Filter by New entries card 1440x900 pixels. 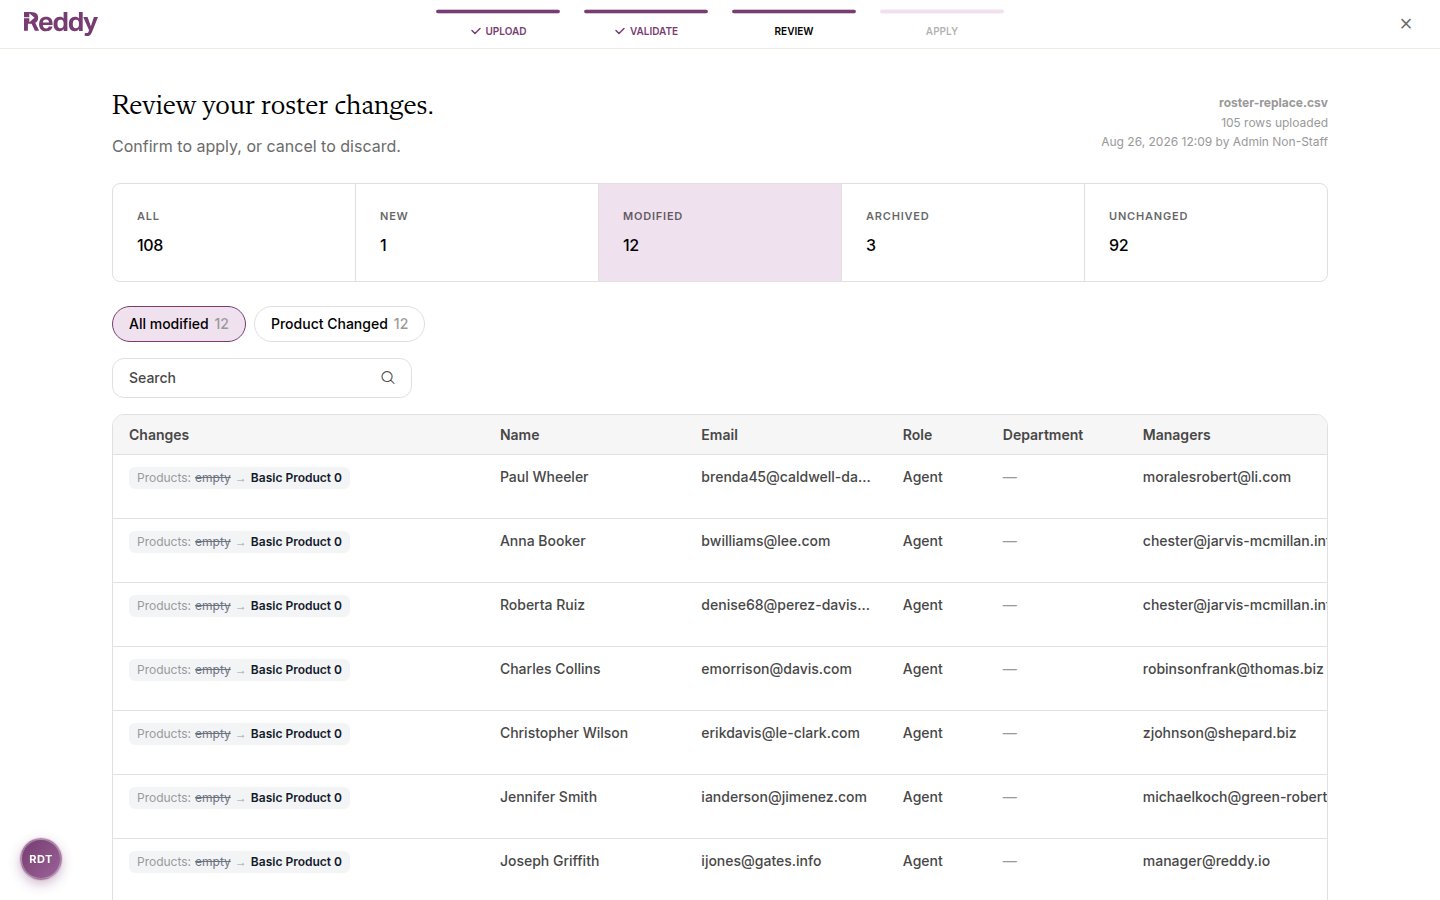point(477,232)
